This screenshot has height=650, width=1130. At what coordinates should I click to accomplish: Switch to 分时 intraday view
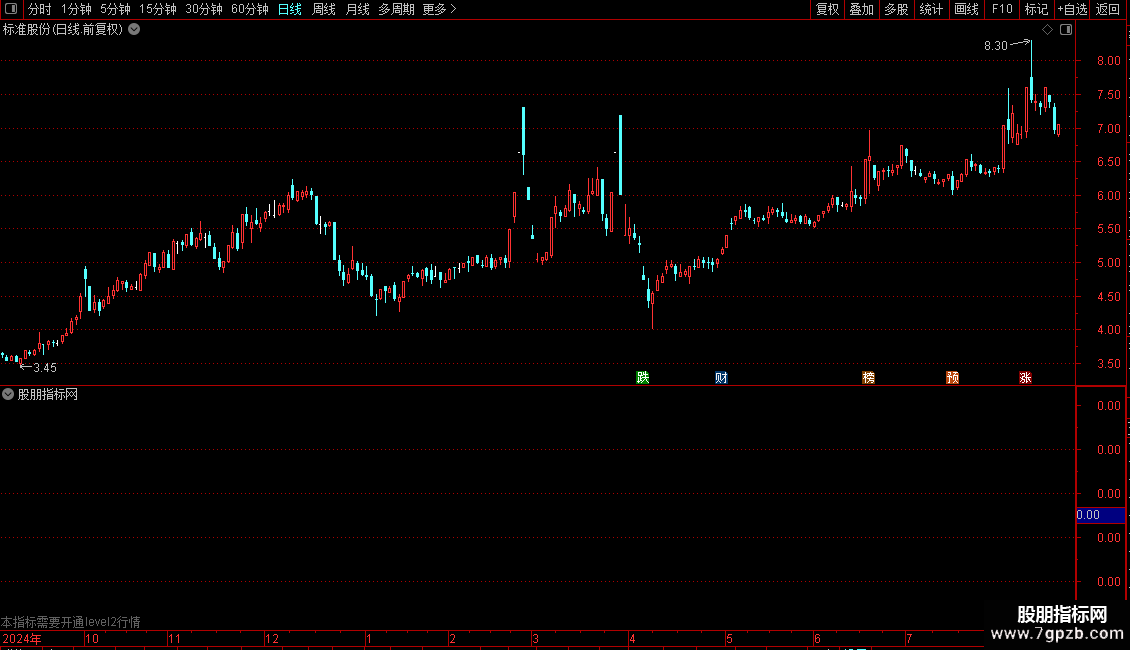(x=40, y=9)
